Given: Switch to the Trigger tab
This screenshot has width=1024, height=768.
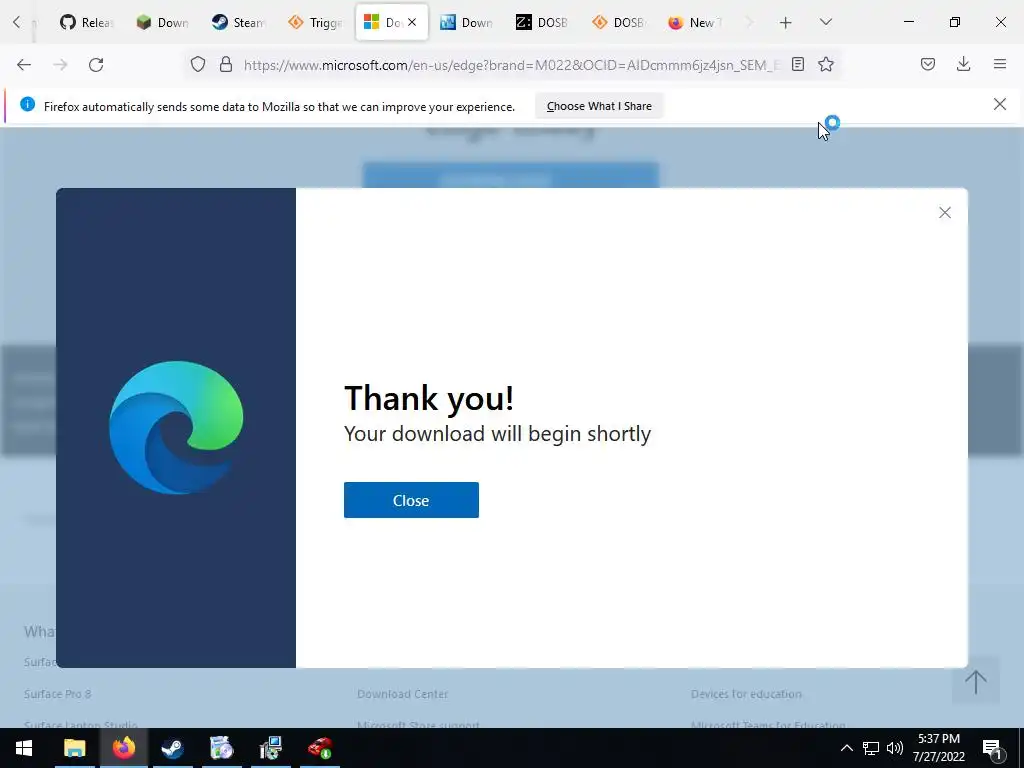Looking at the screenshot, I should point(315,22).
